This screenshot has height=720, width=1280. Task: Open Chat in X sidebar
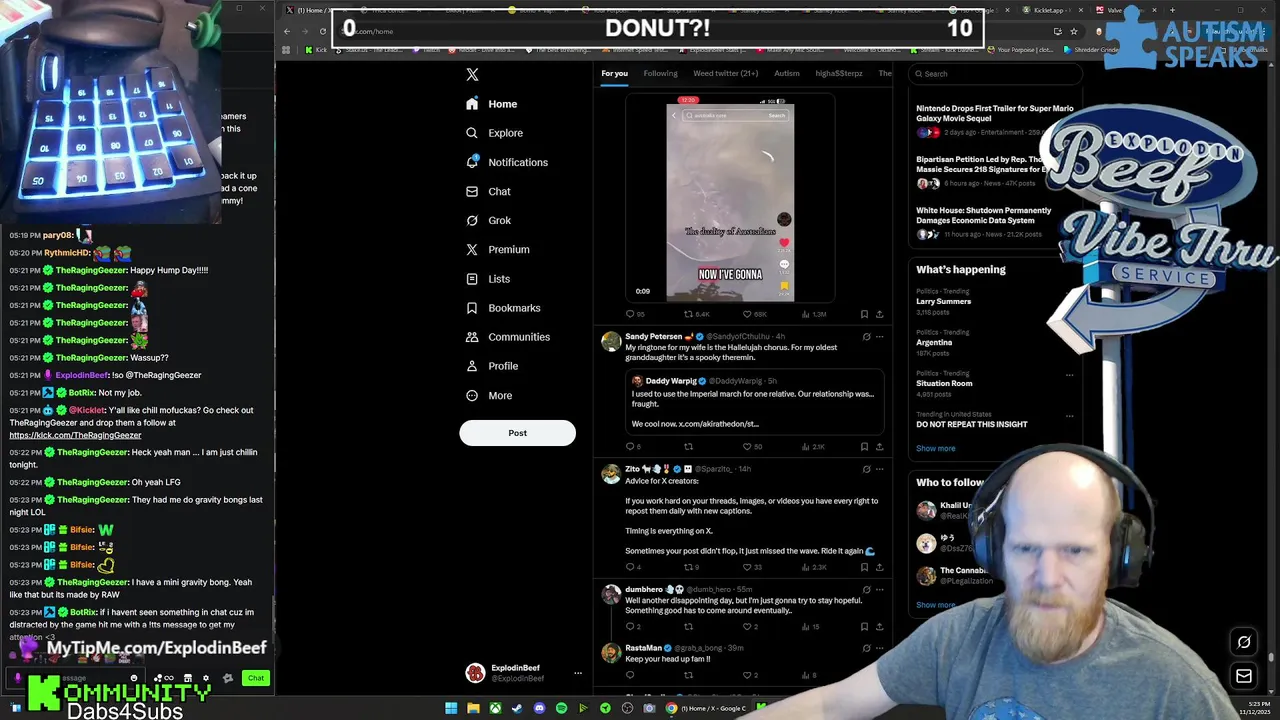click(488, 191)
